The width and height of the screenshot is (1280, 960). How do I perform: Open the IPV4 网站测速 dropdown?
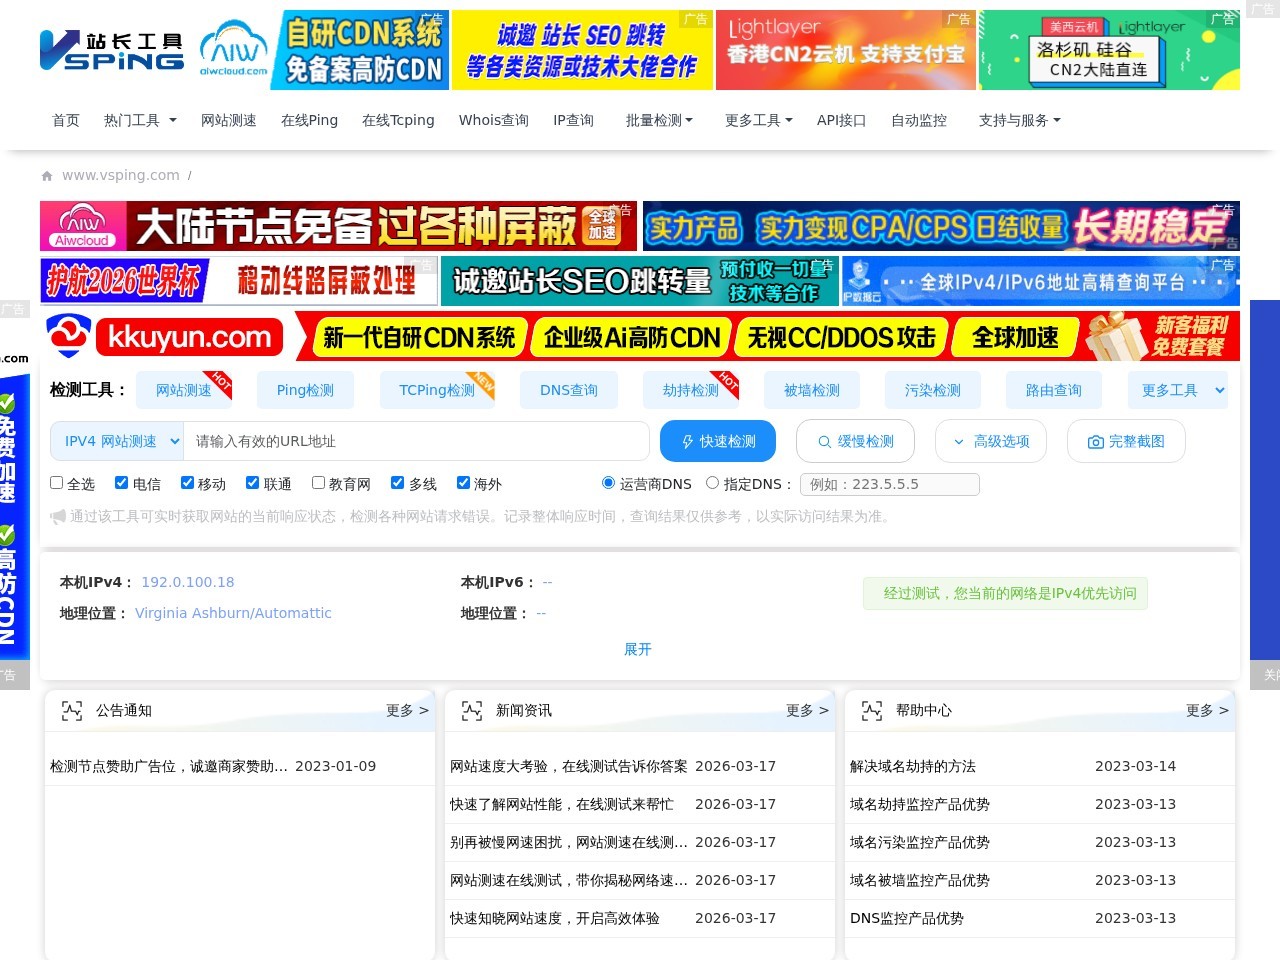pyautogui.click(x=117, y=441)
